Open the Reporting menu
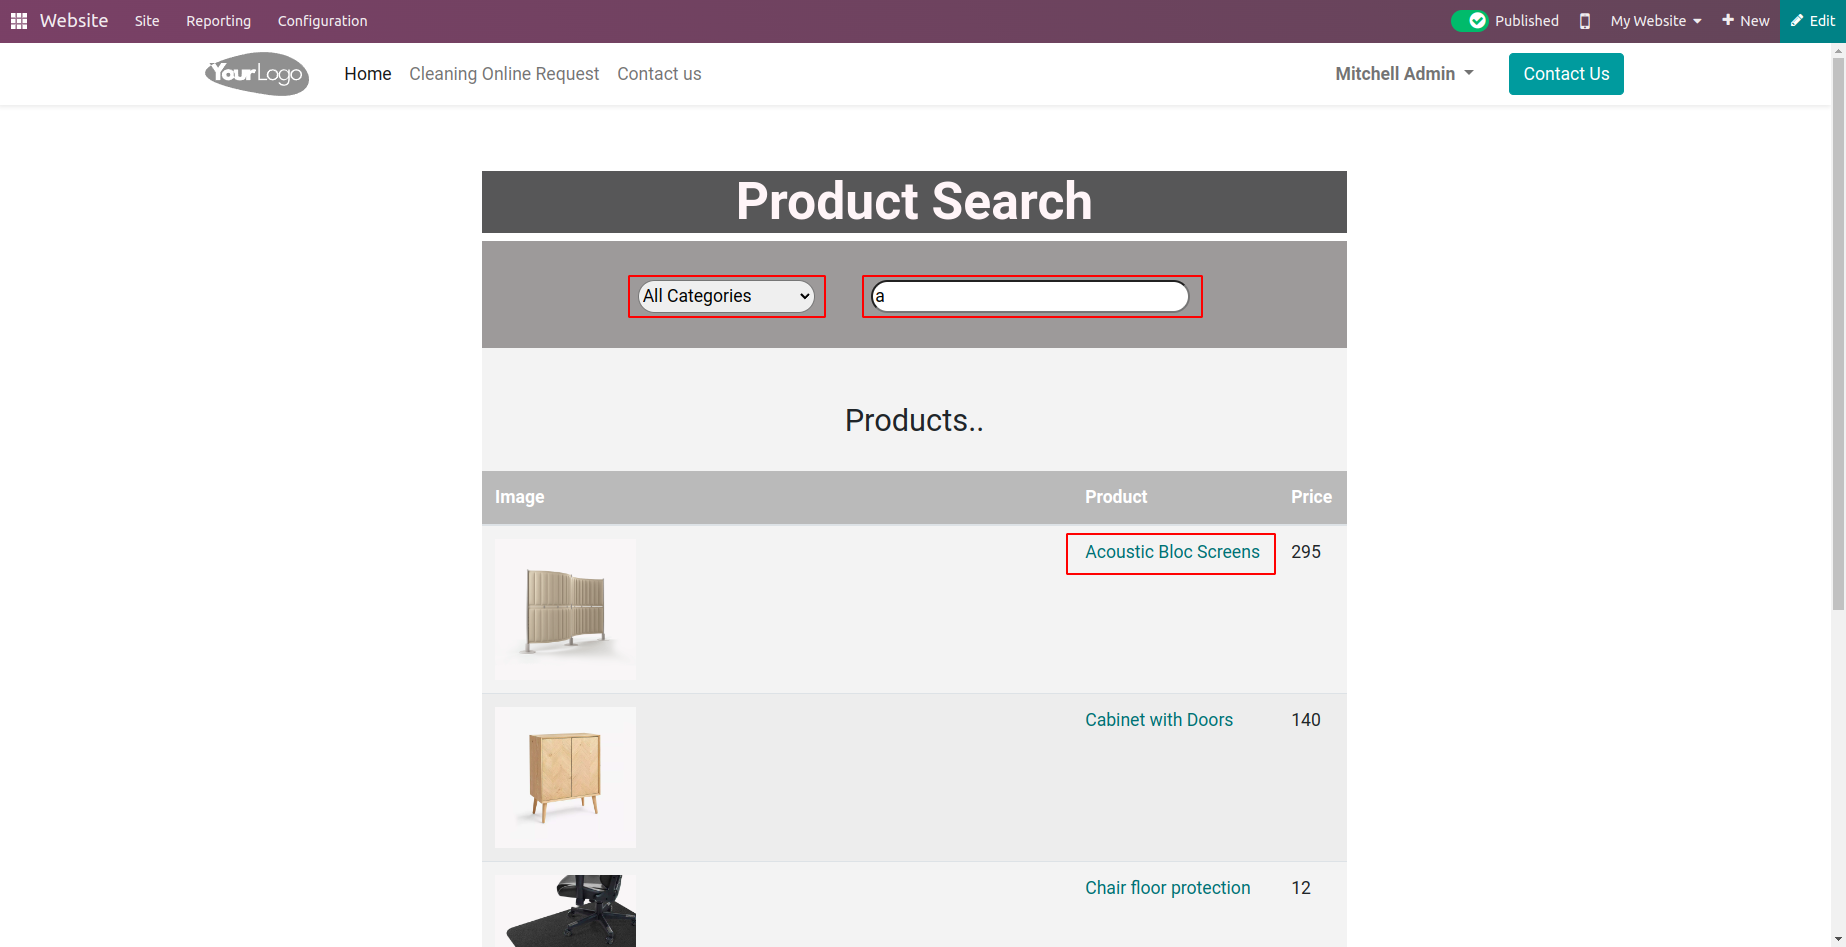The image size is (1846, 947). [x=218, y=21]
